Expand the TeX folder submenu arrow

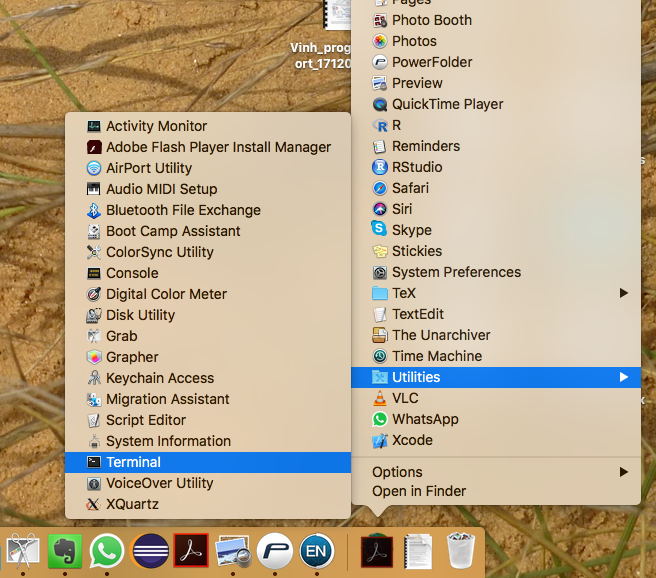pos(624,293)
